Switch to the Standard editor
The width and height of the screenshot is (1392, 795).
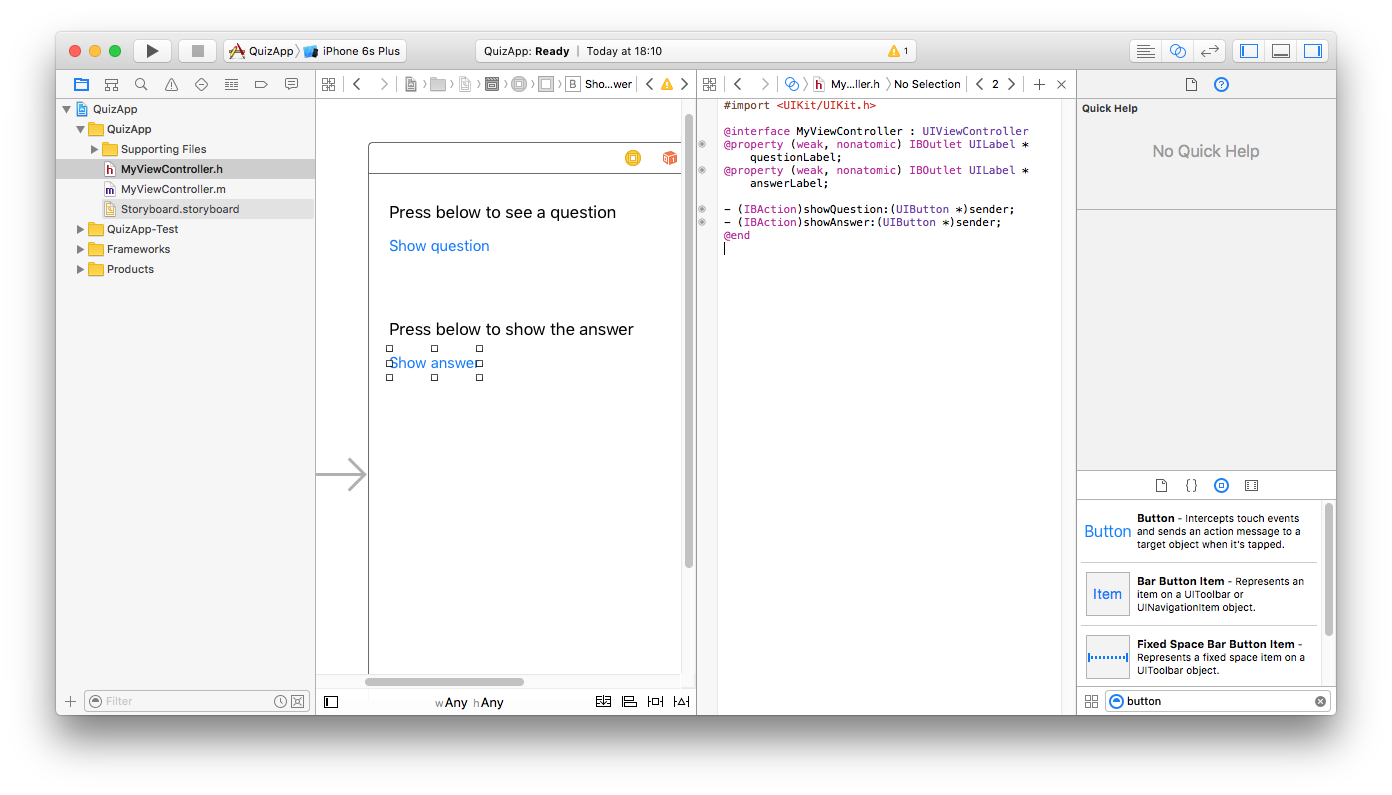tap(1146, 51)
